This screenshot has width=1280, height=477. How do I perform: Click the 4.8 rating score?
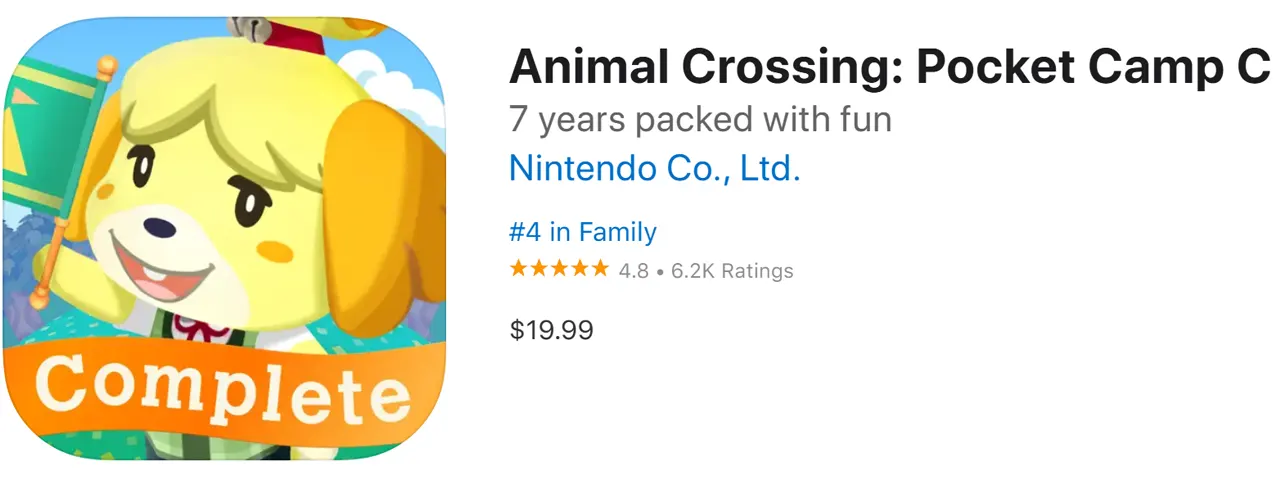633,270
